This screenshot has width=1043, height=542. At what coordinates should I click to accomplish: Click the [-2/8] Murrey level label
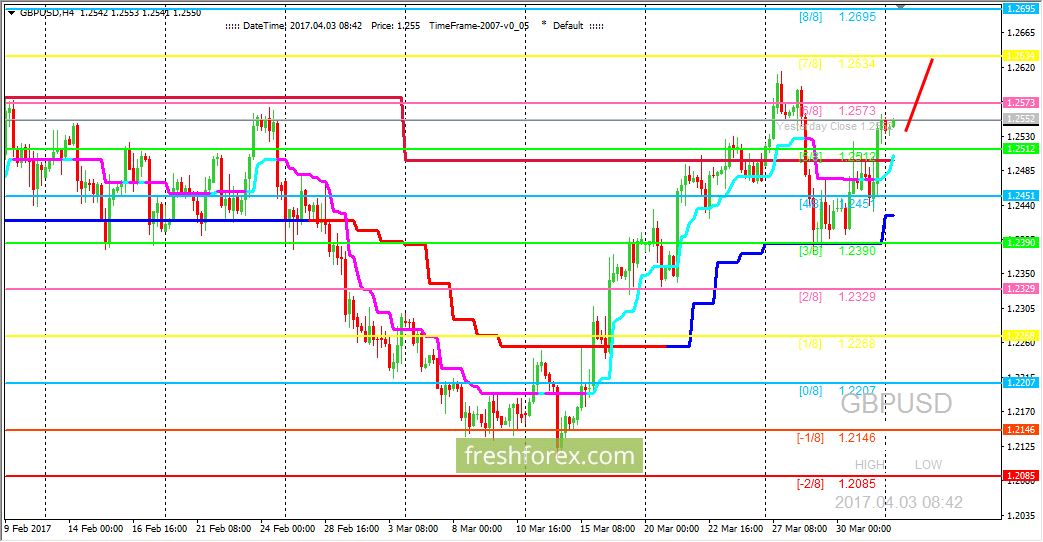tap(810, 483)
